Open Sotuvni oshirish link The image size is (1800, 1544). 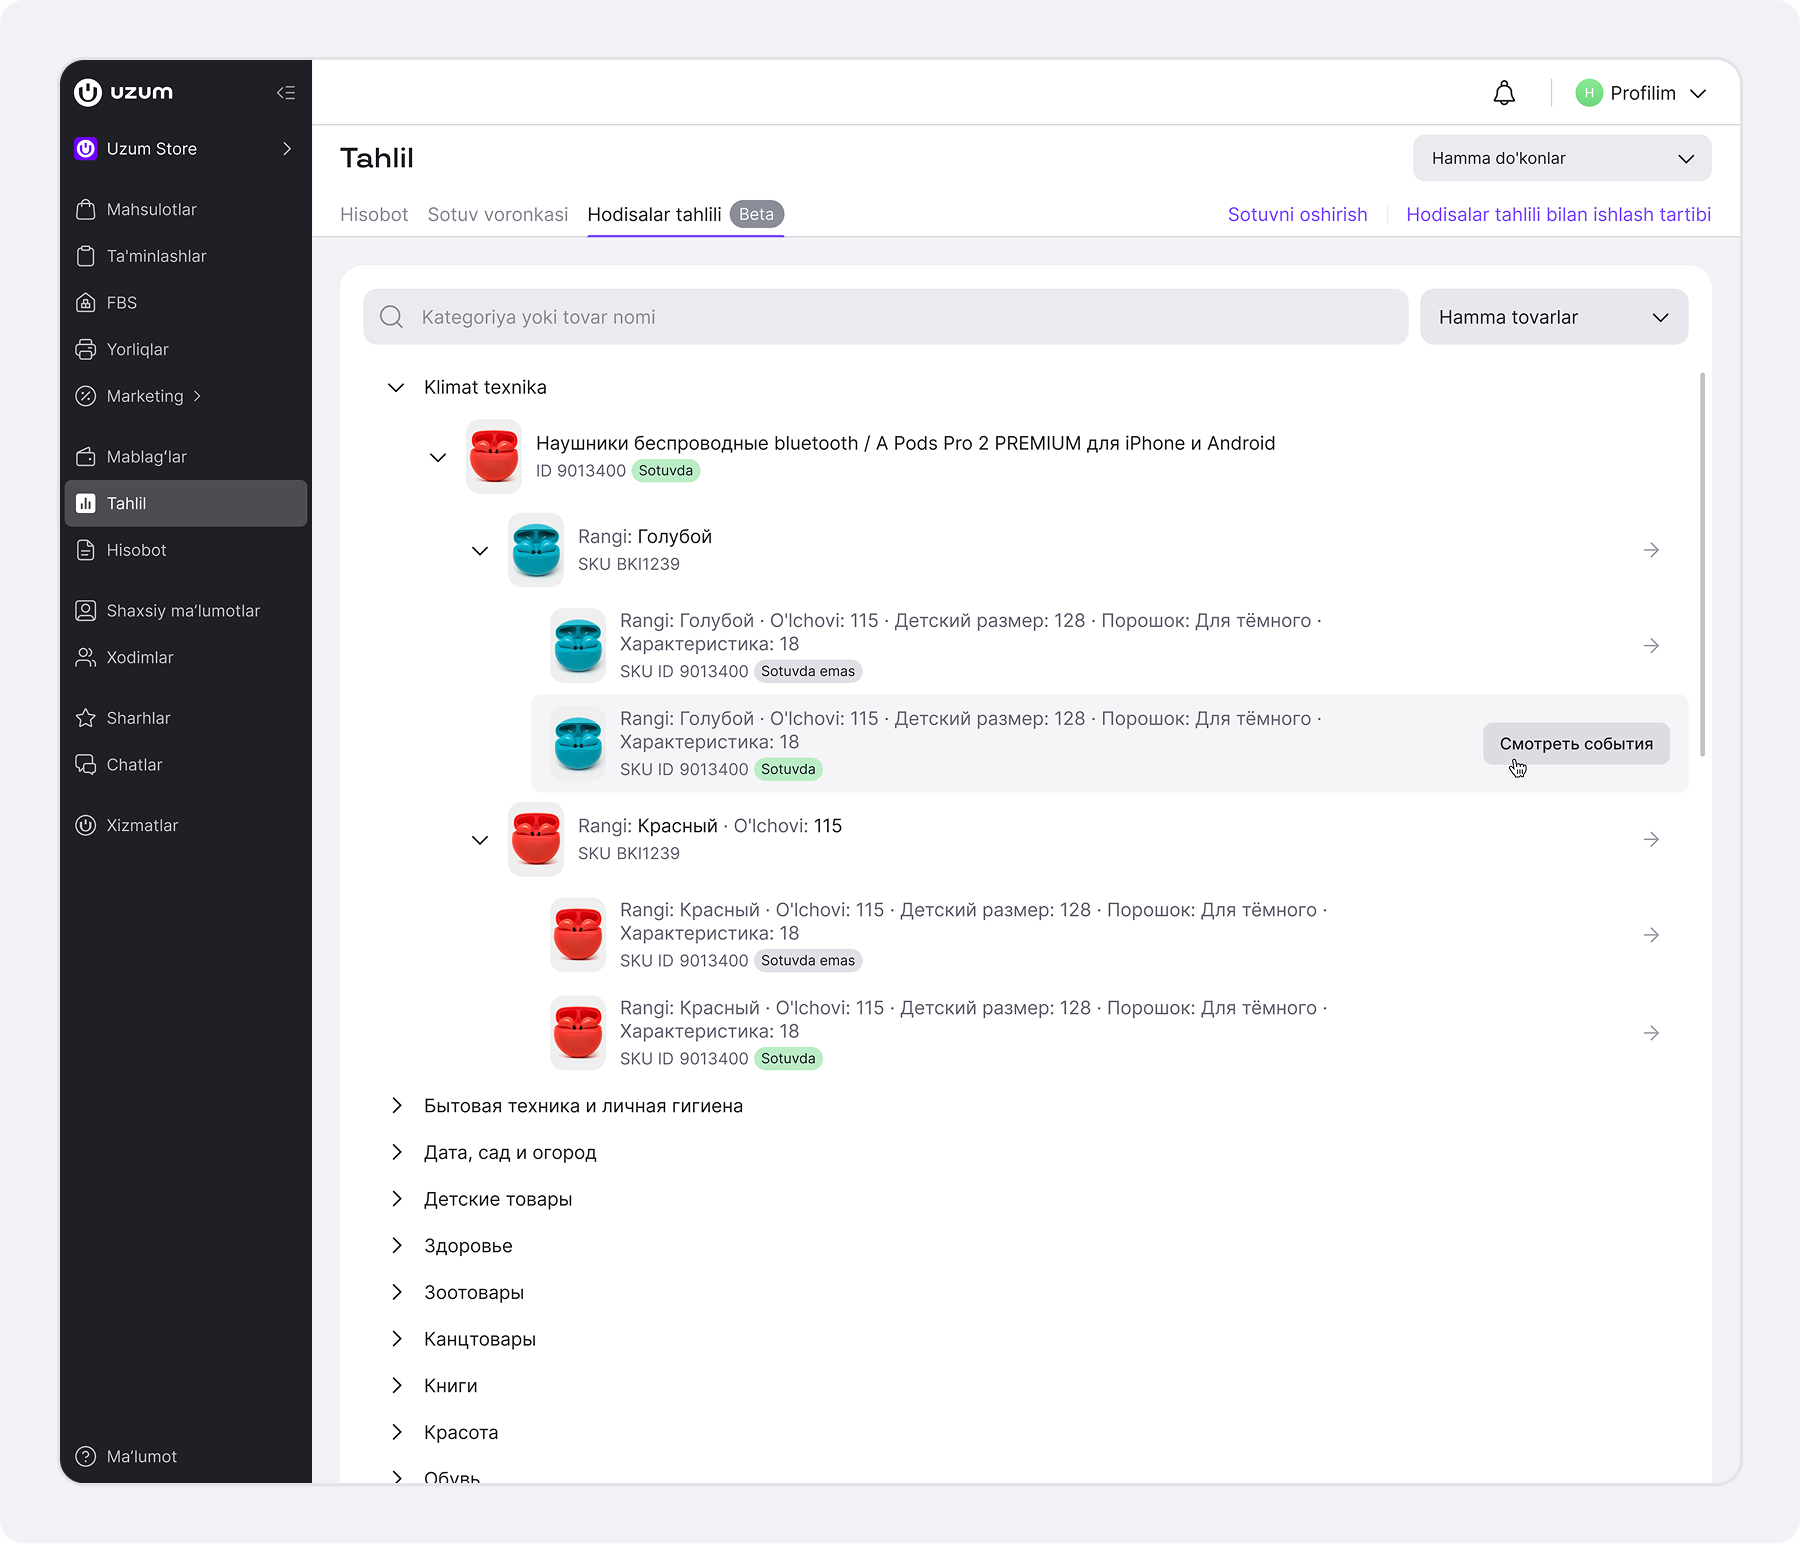(1297, 215)
